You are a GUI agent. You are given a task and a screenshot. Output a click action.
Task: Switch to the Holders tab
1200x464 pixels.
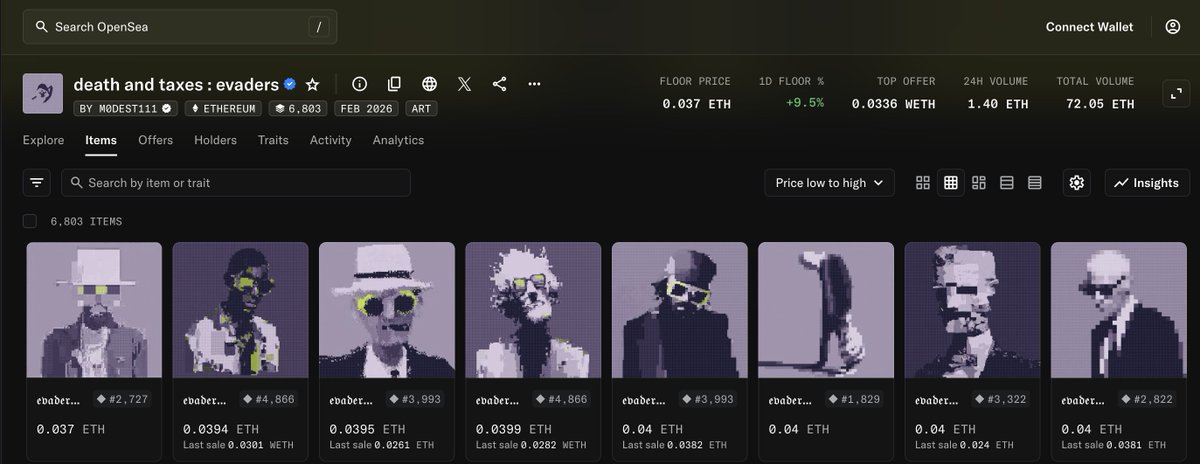click(x=215, y=140)
